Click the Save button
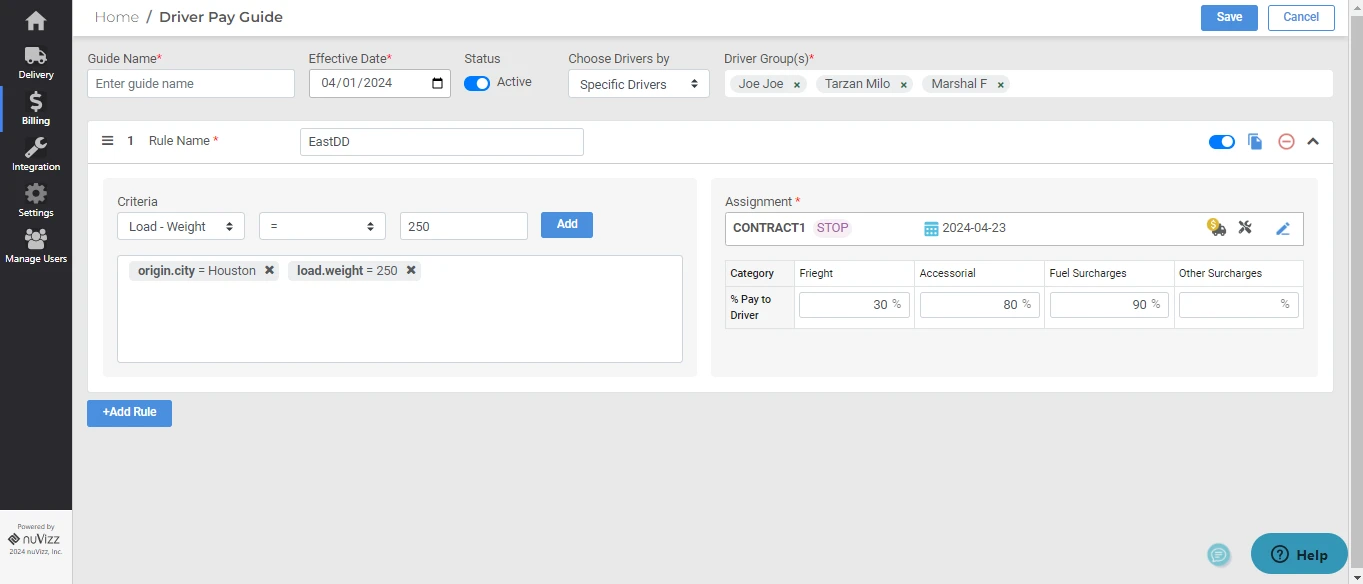The height and width of the screenshot is (584, 1363). [x=1229, y=17]
